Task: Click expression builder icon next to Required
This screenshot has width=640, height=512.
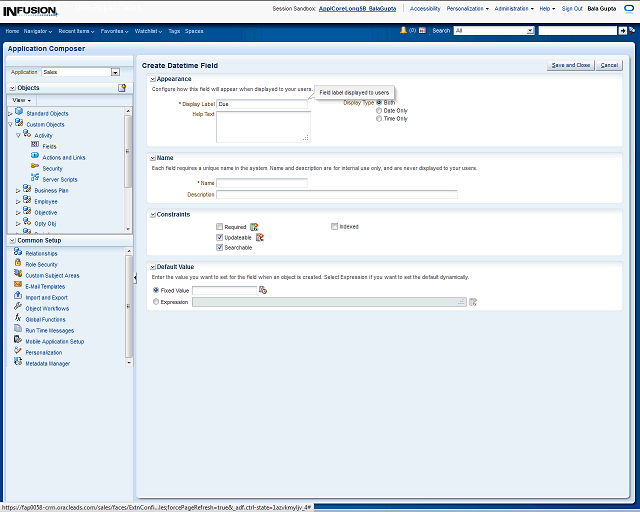Action: [254, 227]
